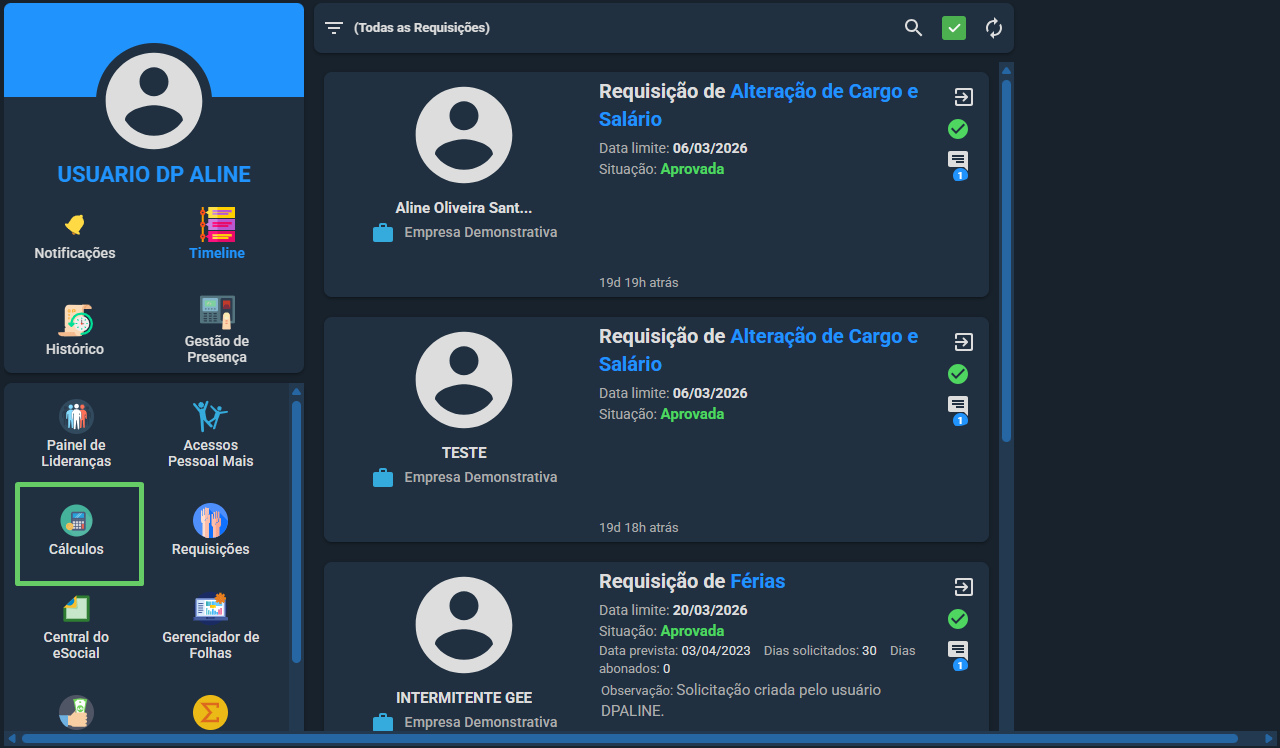Open the filter menu for Todas as Requisições

tap(334, 28)
